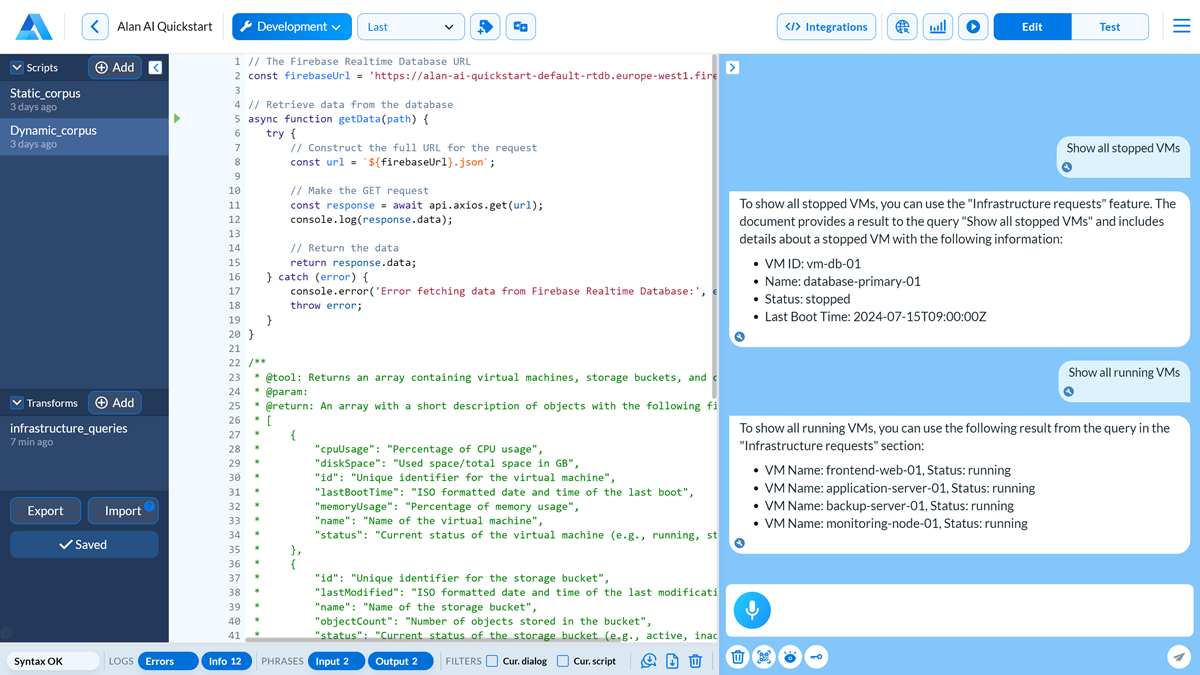
Task: Open the analytics bar chart icon
Action: pos(937,27)
